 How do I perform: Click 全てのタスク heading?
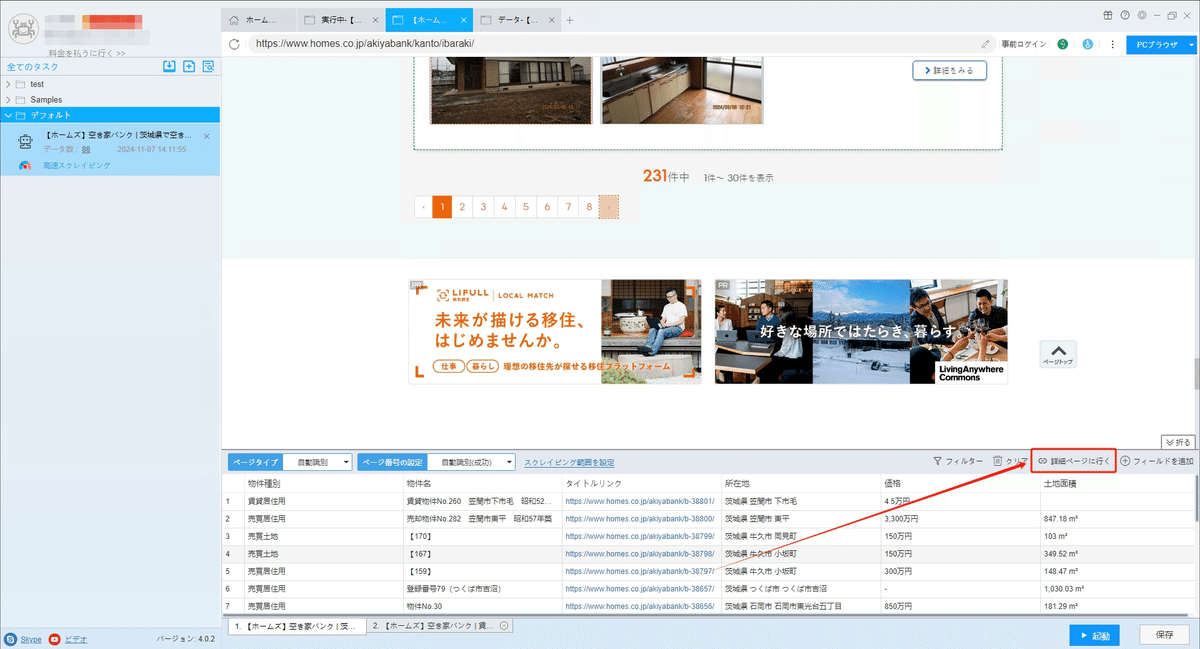point(32,67)
